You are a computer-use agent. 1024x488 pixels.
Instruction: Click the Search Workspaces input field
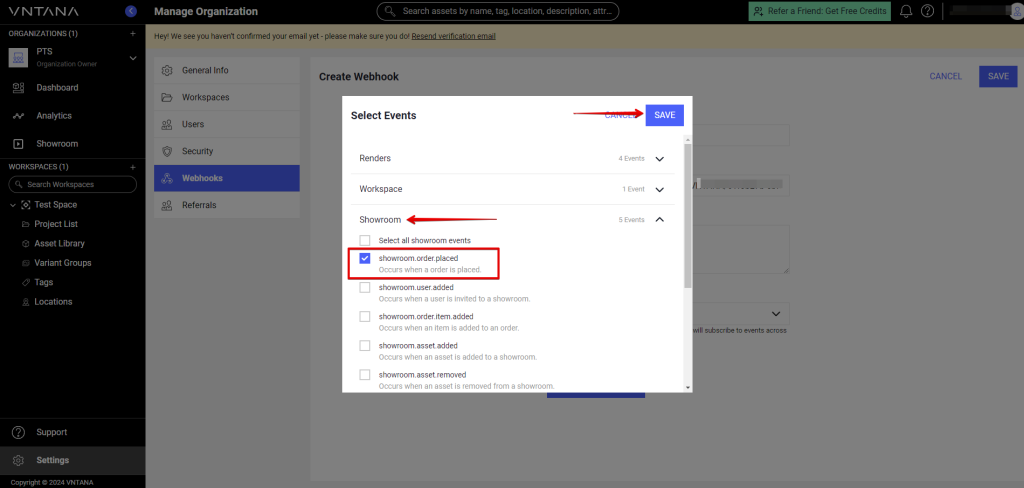point(73,185)
